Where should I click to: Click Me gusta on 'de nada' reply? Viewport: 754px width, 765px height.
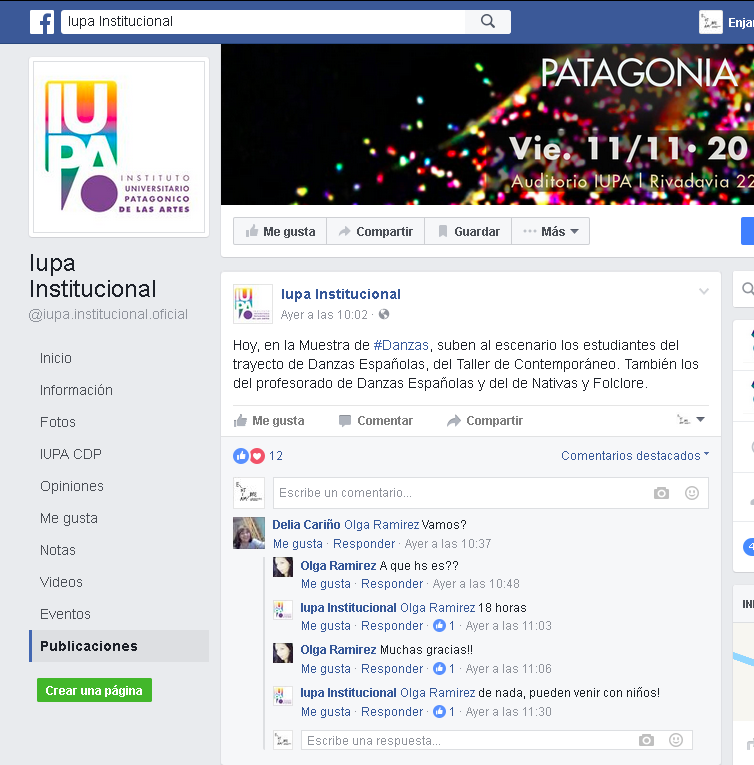(x=326, y=712)
